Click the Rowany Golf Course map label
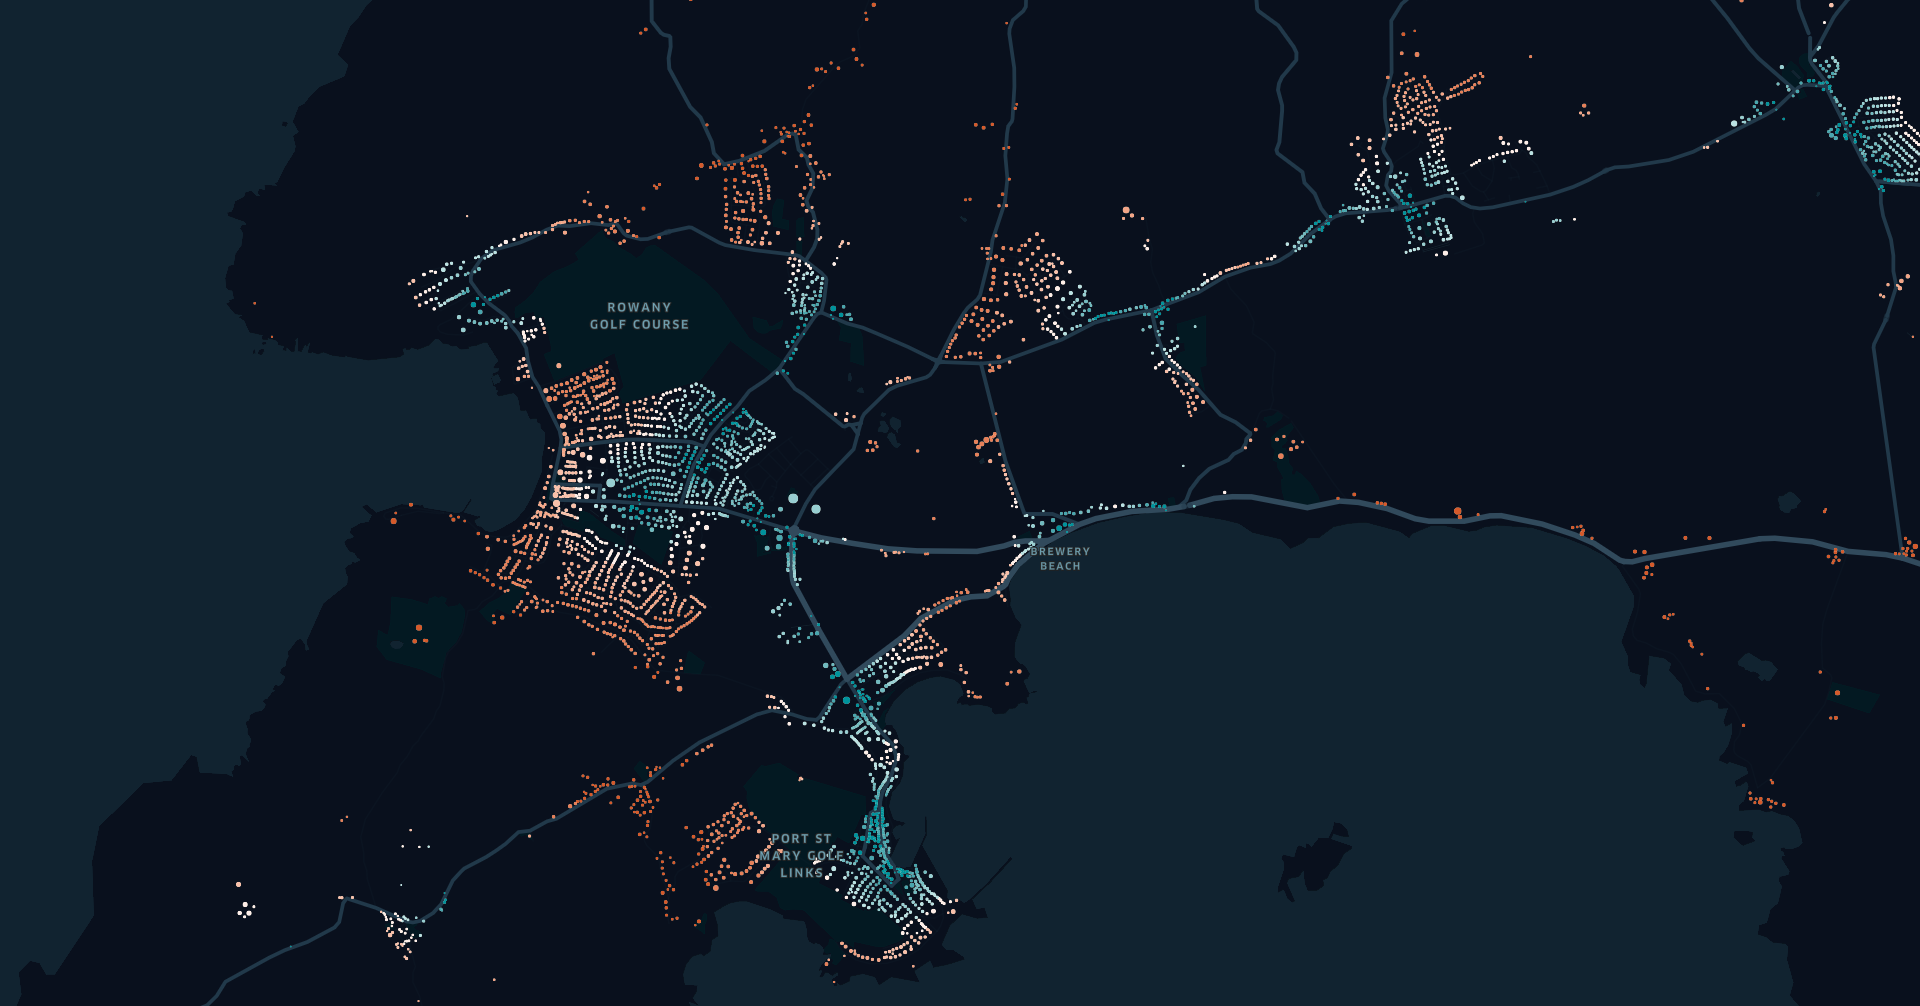 coord(639,316)
